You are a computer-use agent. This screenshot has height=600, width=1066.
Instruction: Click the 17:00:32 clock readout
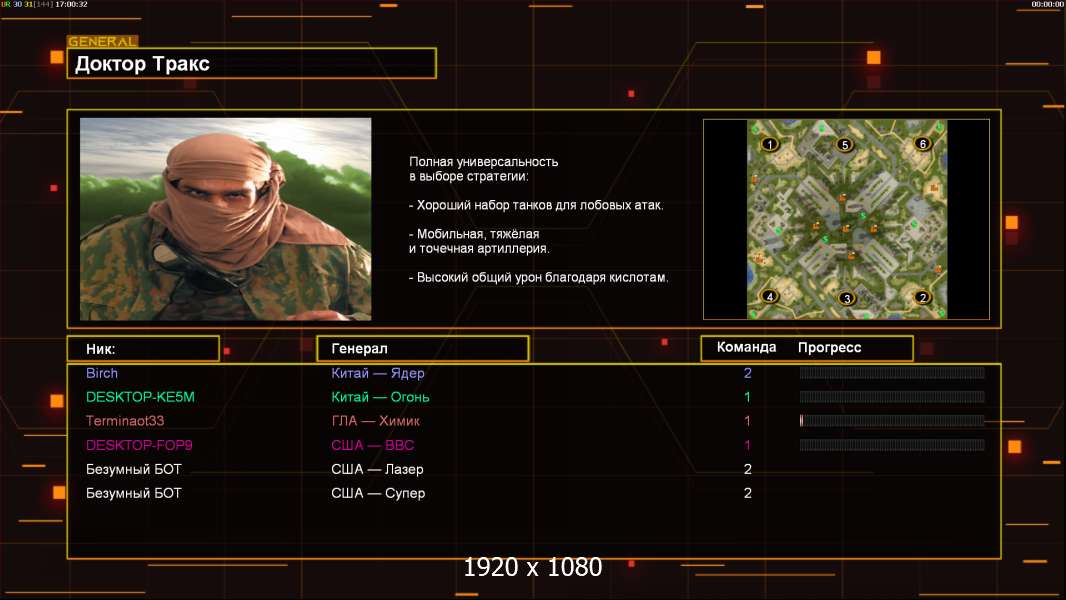click(71, 4)
